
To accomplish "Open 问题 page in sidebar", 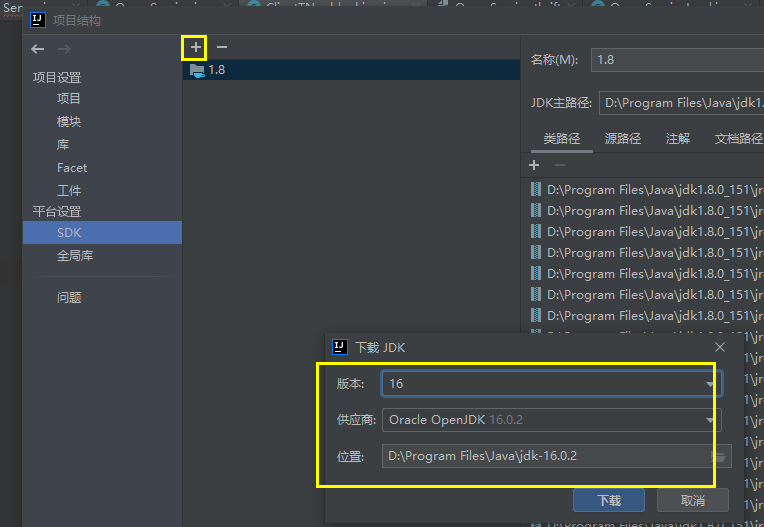I will coord(69,297).
